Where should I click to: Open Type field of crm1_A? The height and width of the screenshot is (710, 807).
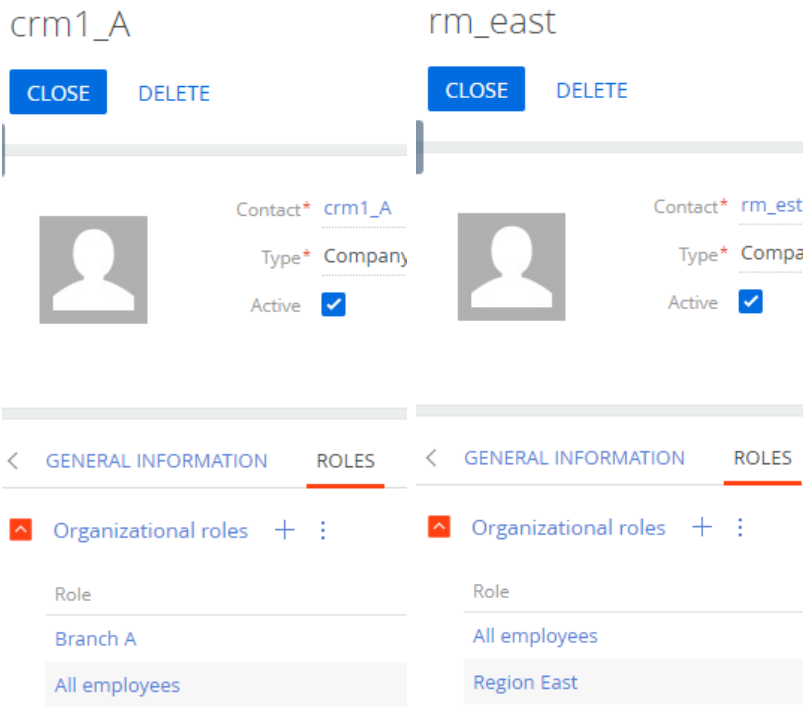pyautogui.click(x=364, y=256)
